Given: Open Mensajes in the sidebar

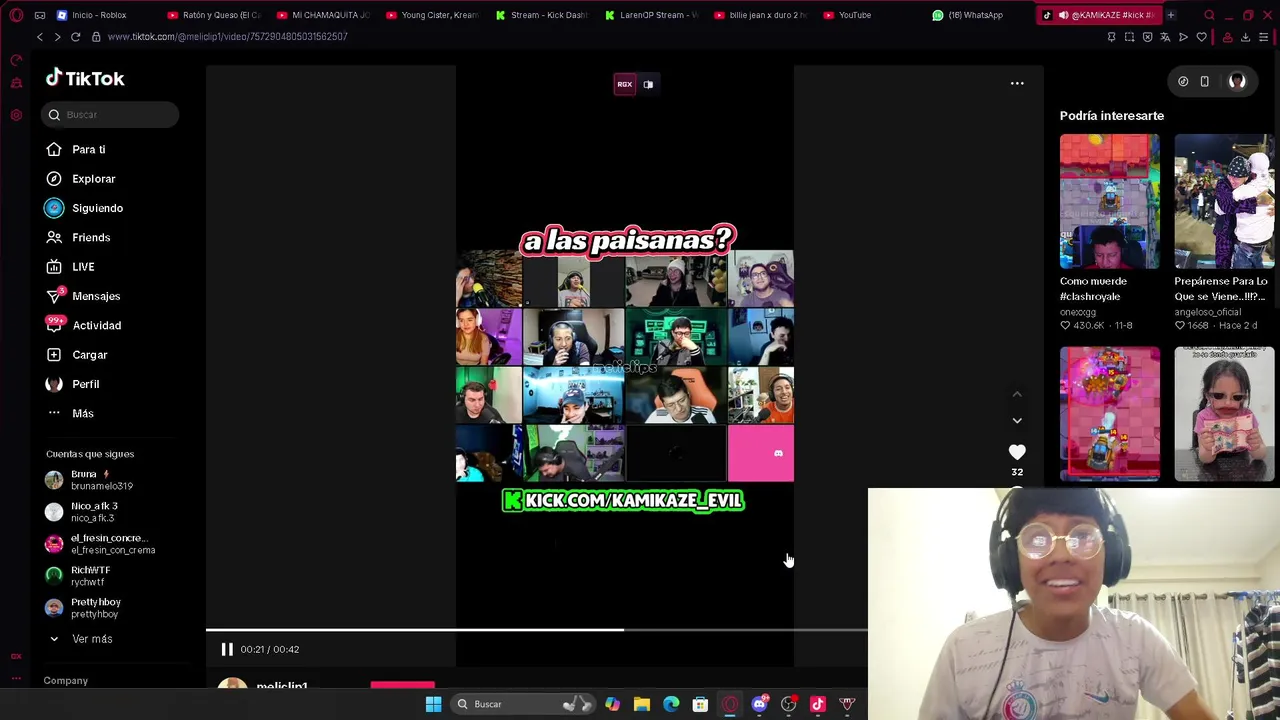Looking at the screenshot, I should point(83,296).
